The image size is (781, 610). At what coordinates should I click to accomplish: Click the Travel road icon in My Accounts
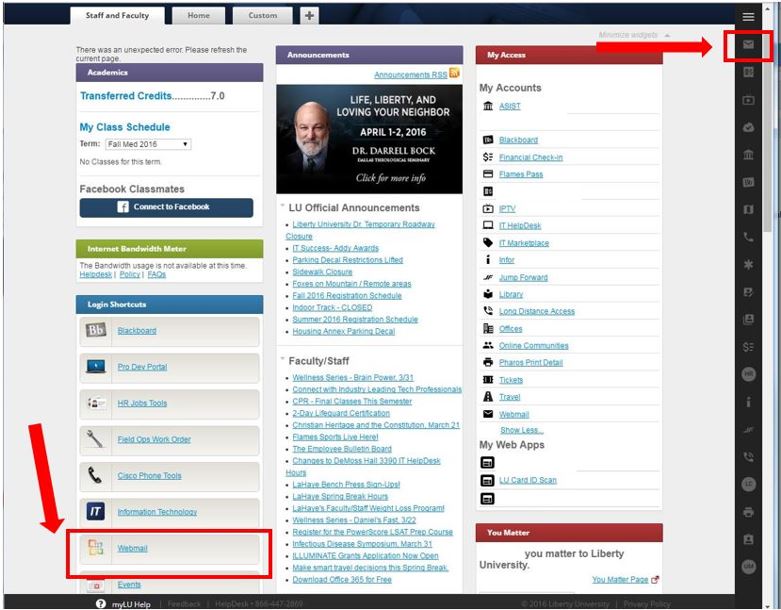coord(488,396)
